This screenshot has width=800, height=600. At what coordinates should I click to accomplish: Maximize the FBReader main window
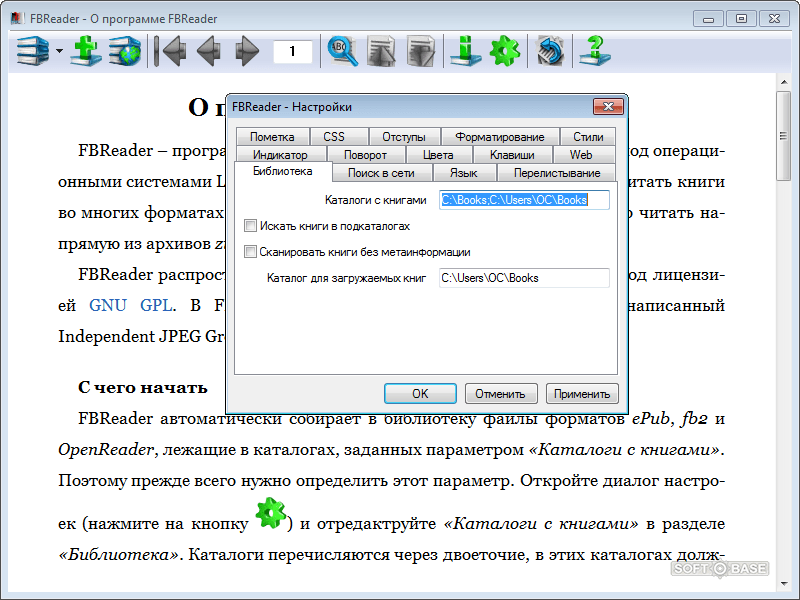tap(741, 19)
